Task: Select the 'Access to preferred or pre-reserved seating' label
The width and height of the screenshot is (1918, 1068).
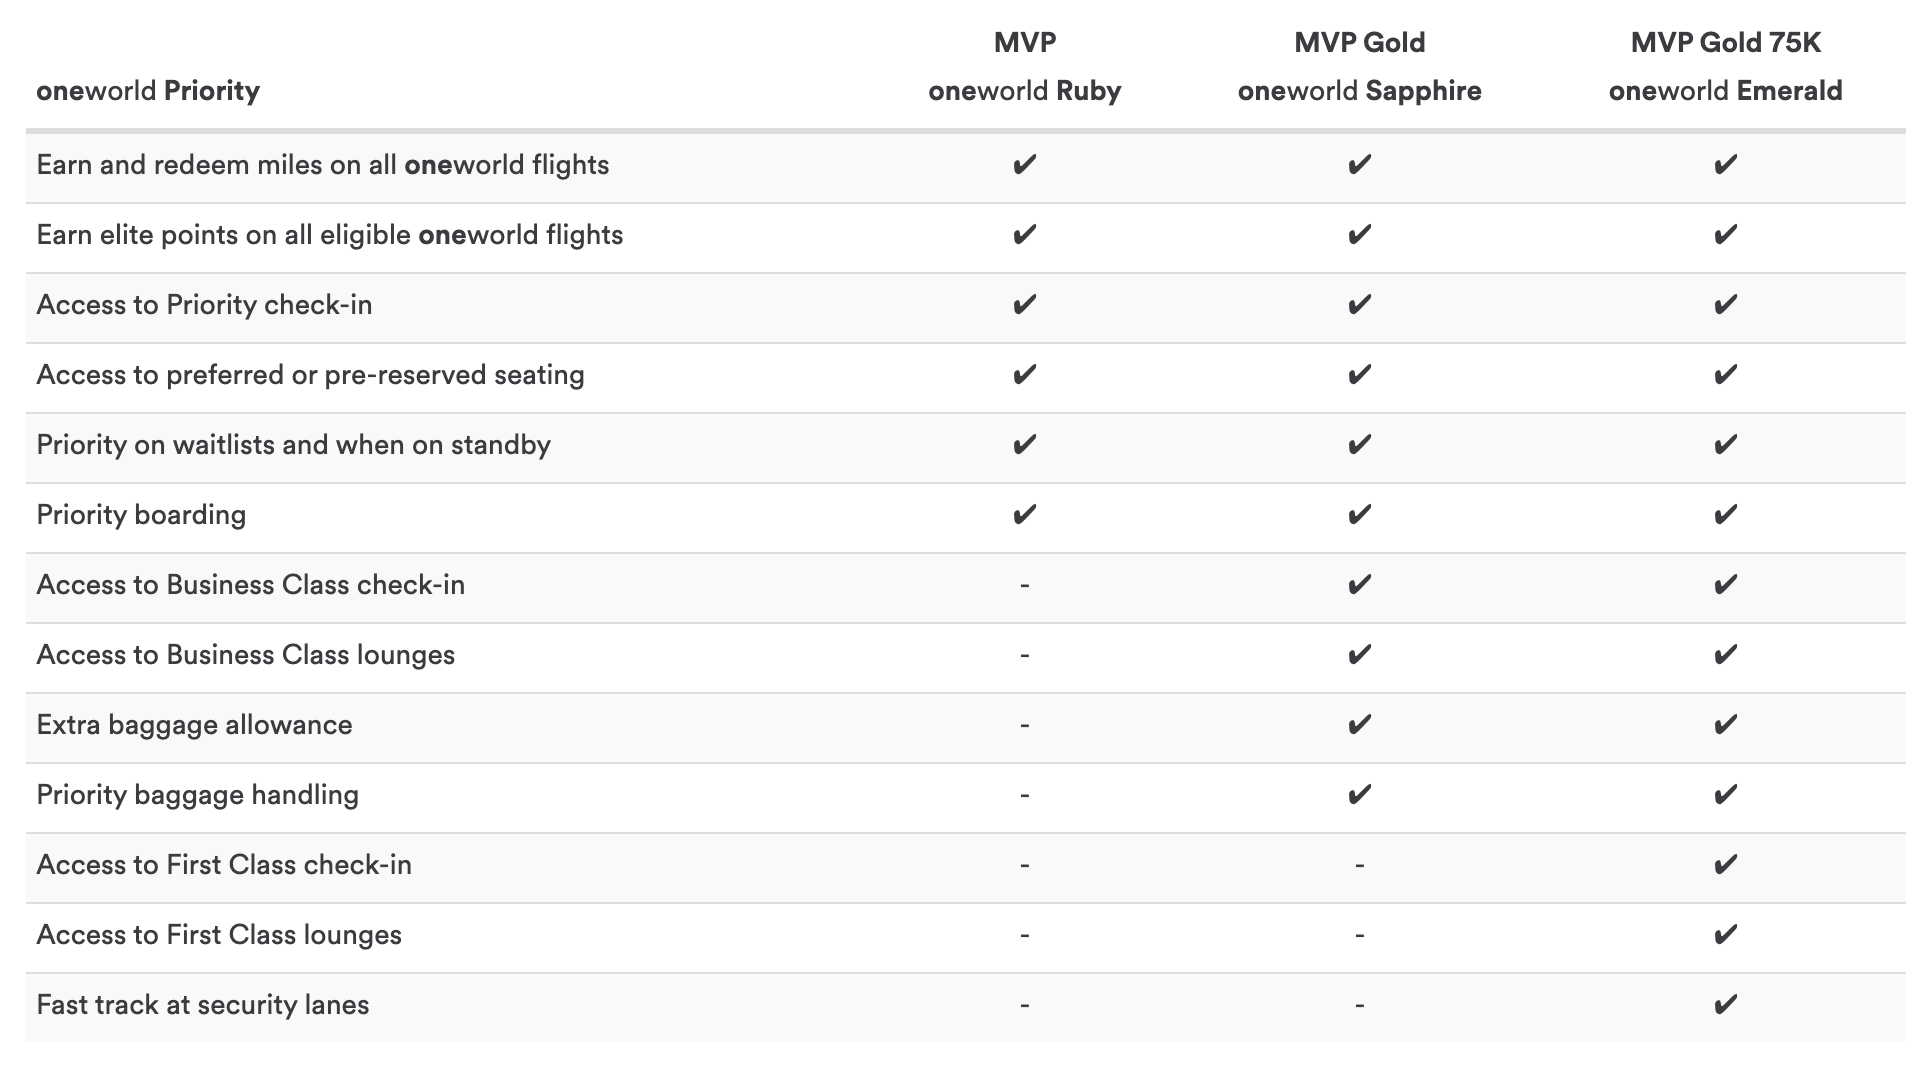Action: pyautogui.click(x=310, y=375)
